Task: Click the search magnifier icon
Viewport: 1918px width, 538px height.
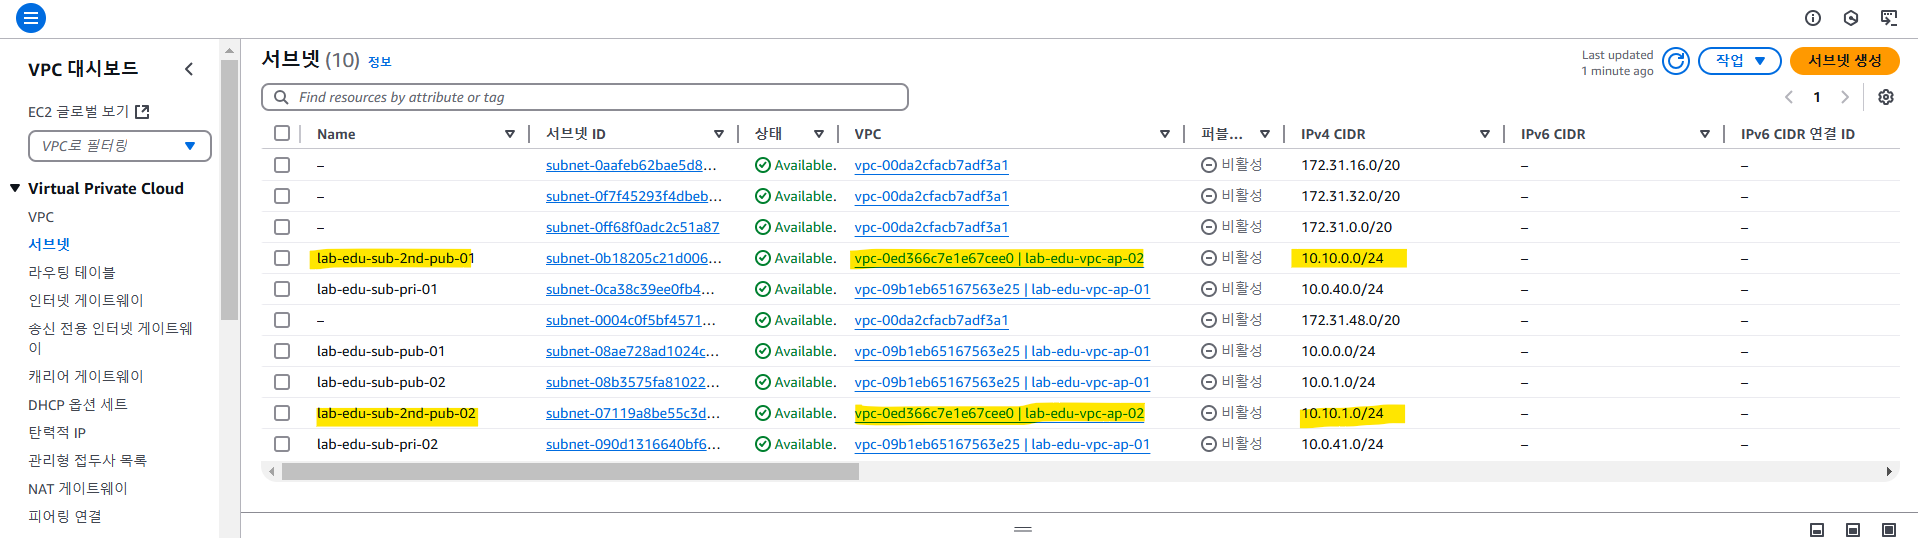Action: coord(281,97)
